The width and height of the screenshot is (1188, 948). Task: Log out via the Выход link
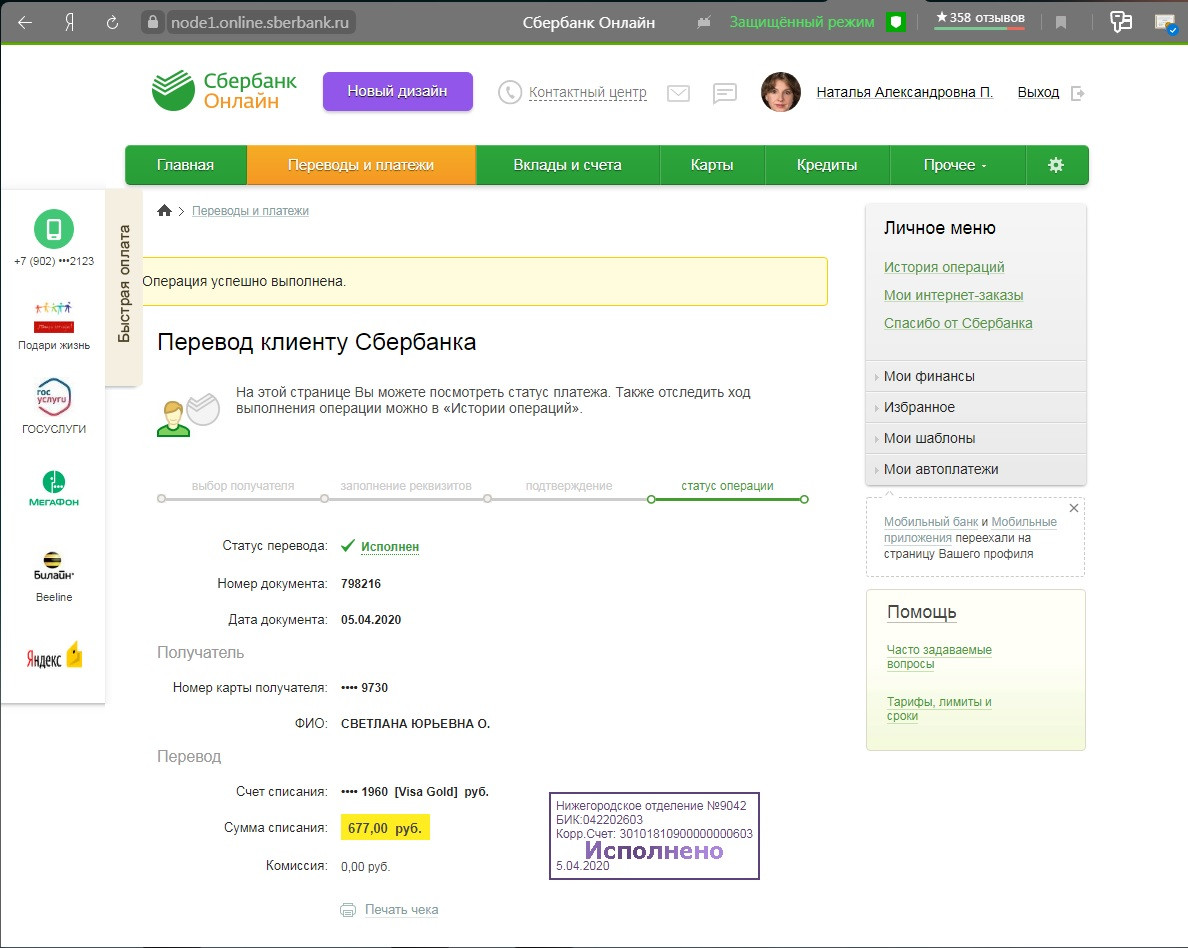click(x=1038, y=92)
